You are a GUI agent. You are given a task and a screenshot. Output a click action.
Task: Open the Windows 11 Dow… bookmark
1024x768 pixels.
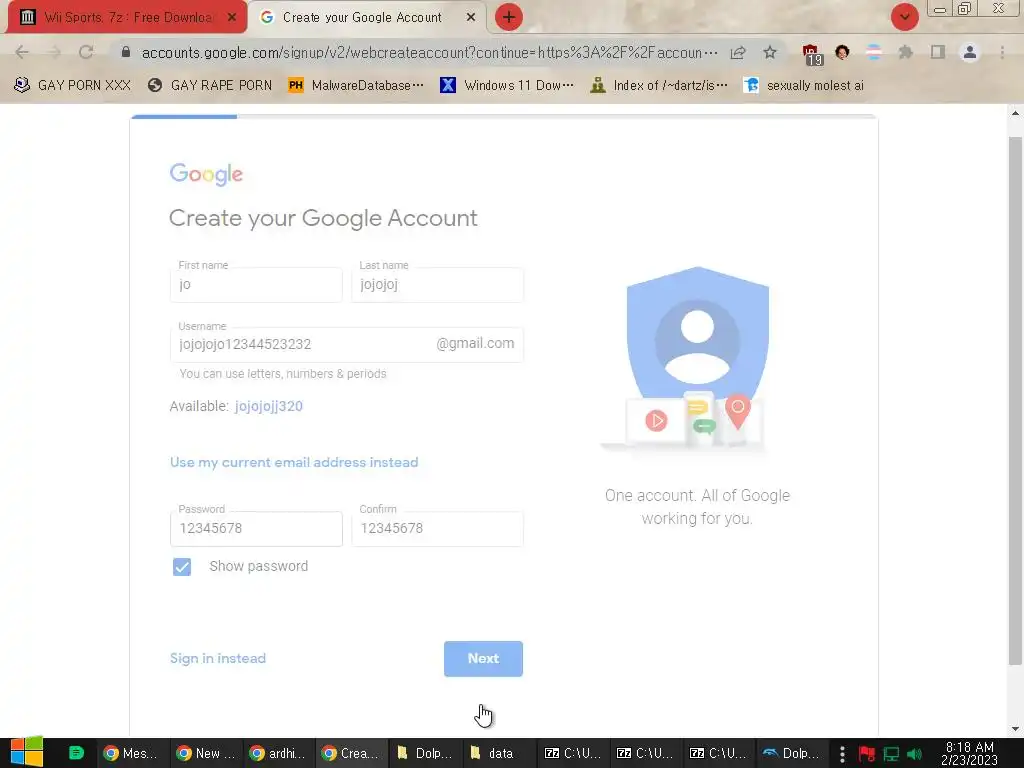507,85
